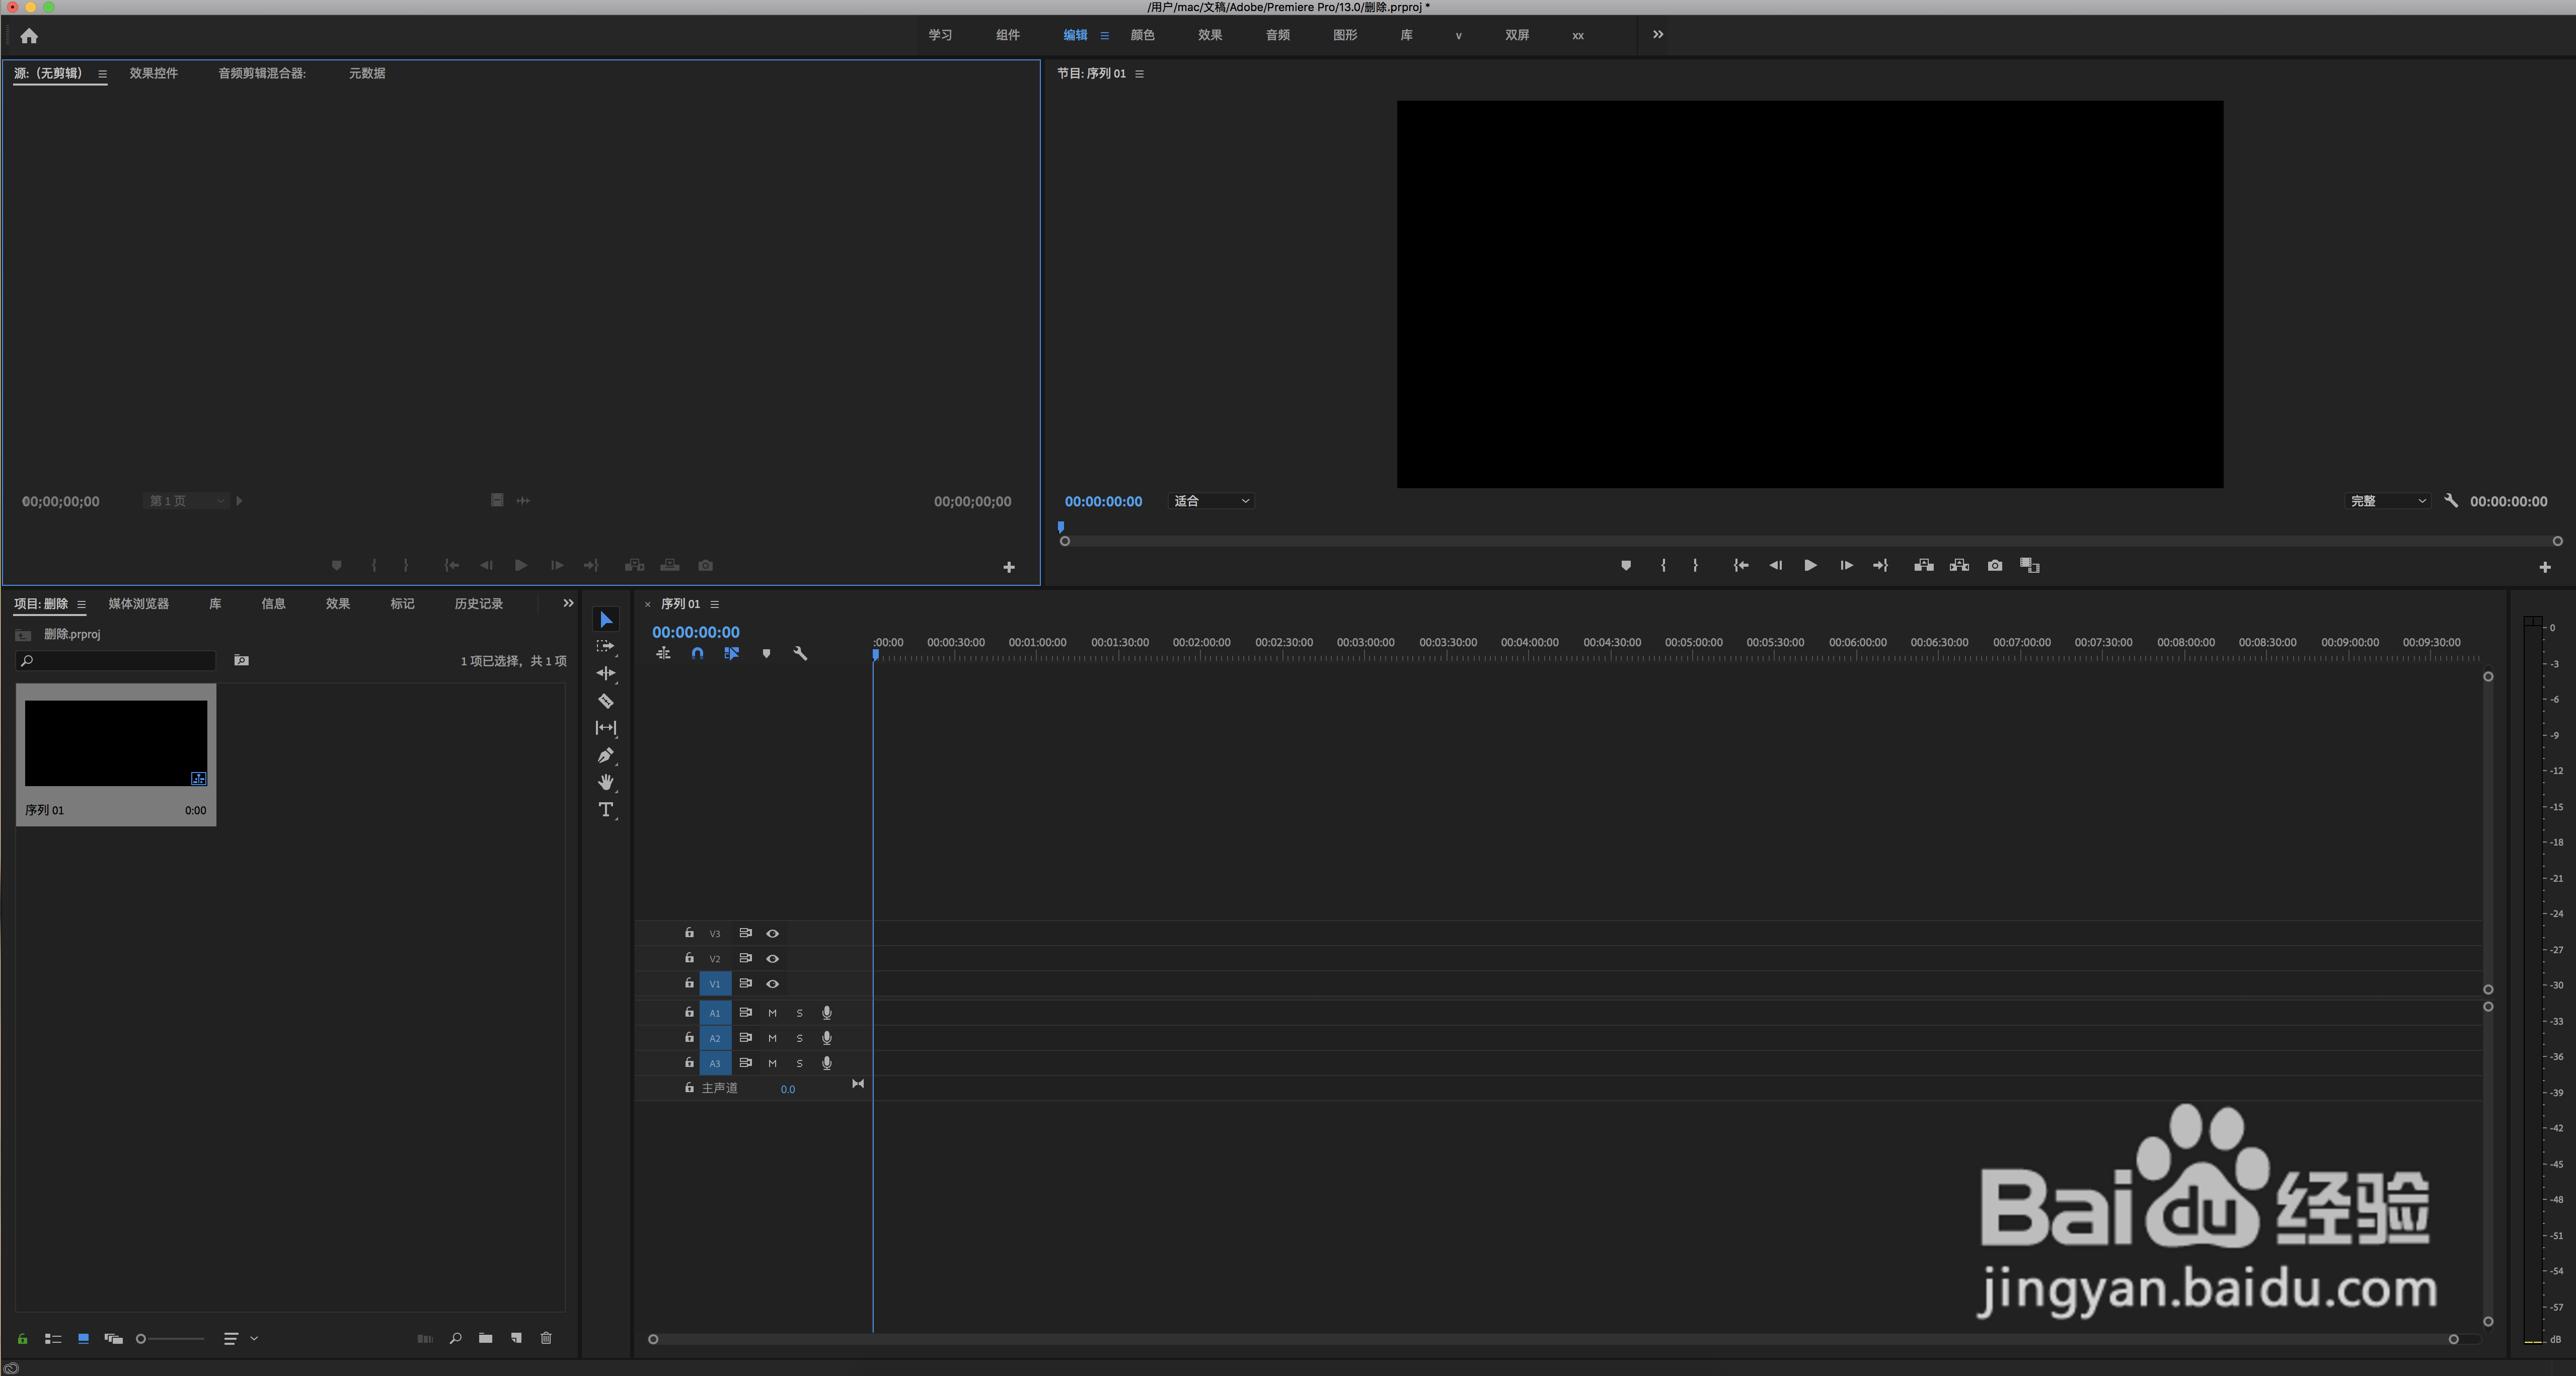The width and height of the screenshot is (2576, 1376).
Task: Select the Selection tool arrow
Action: pyautogui.click(x=606, y=619)
